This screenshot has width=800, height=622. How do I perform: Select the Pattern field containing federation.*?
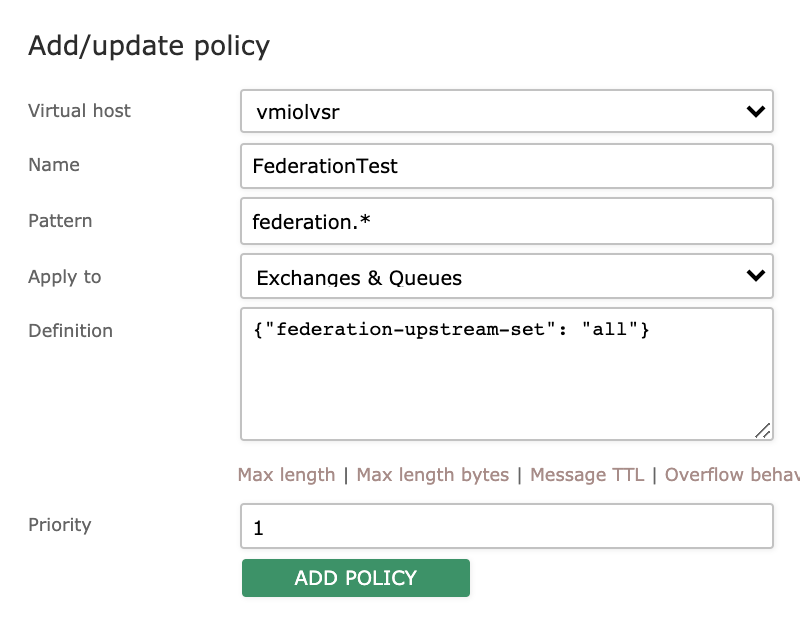500,221
